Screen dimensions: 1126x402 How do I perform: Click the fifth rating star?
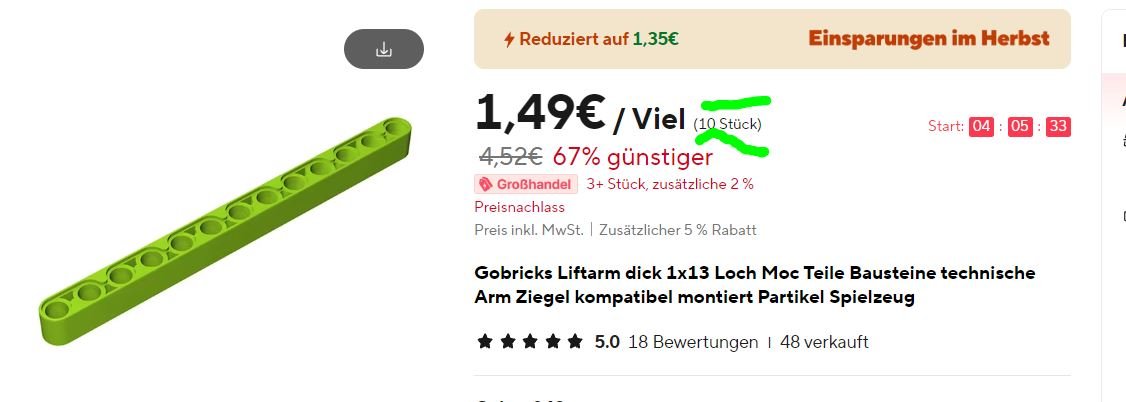(x=575, y=342)
